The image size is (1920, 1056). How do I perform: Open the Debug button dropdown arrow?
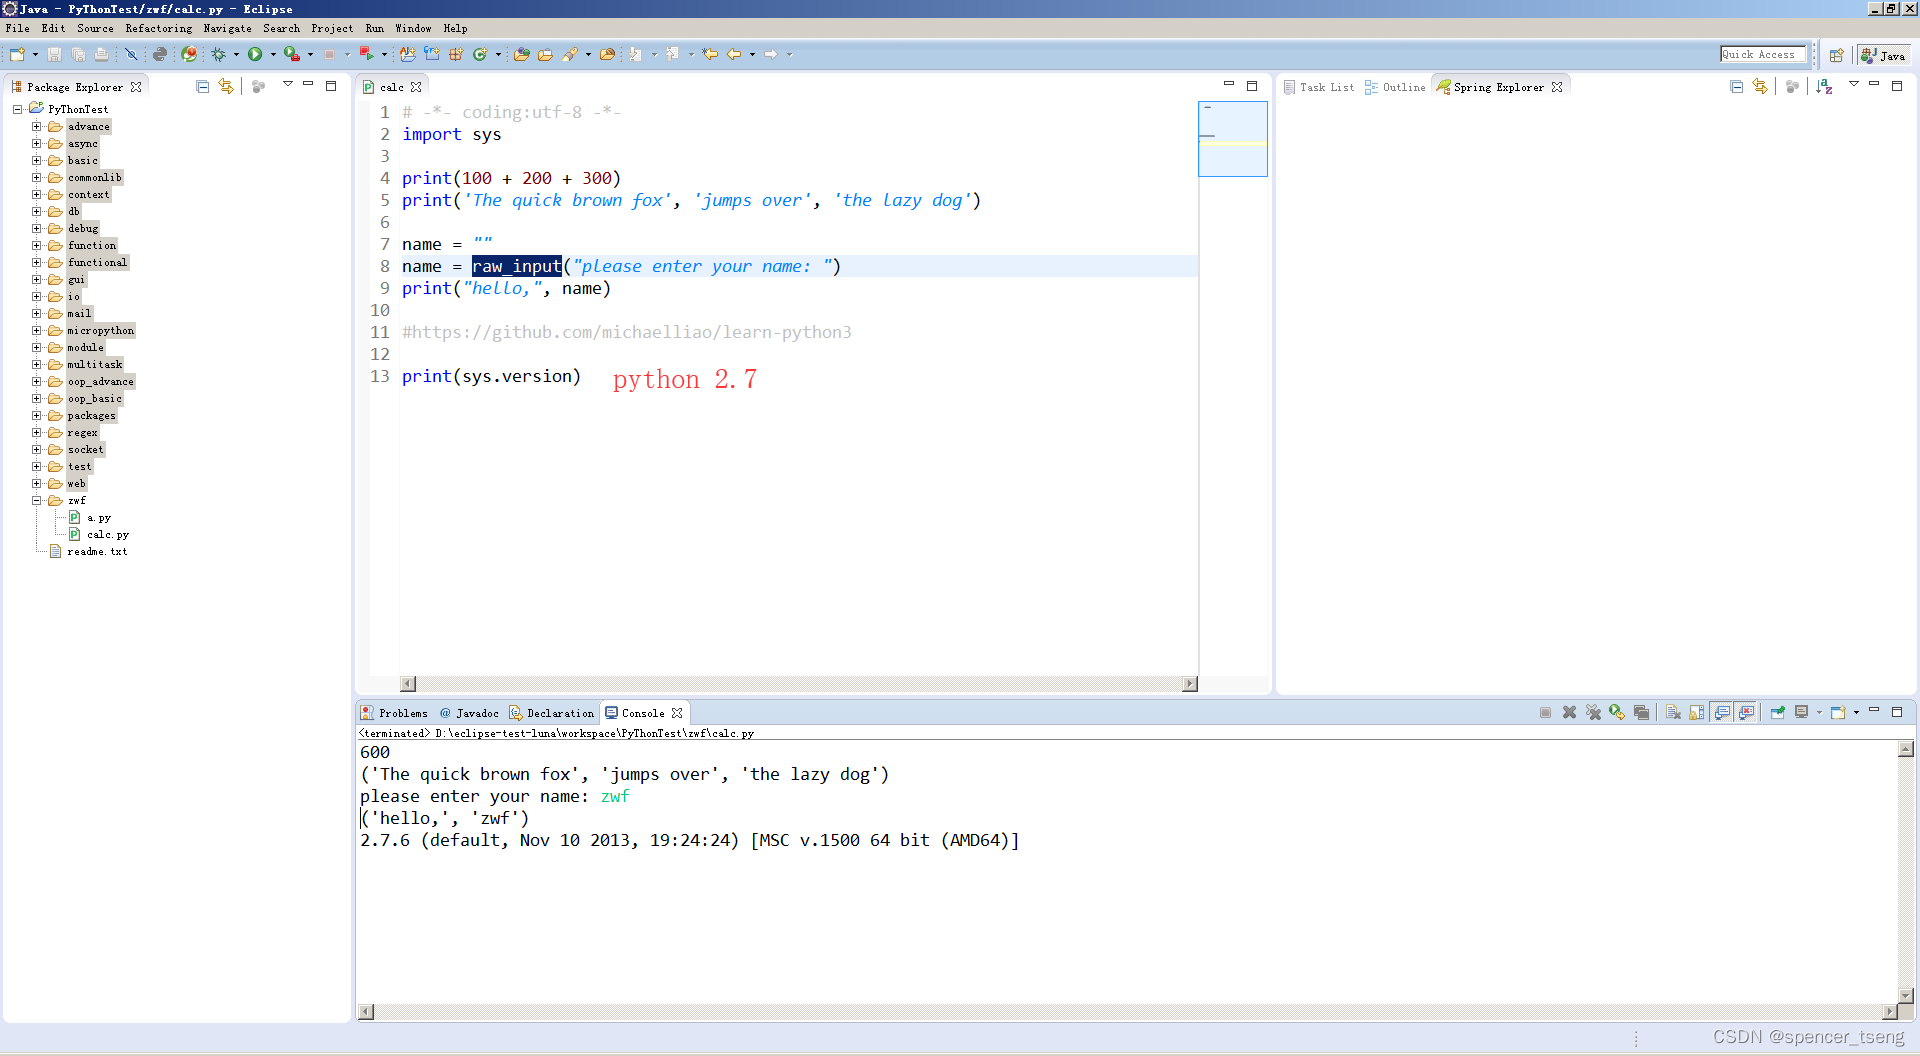pos(236,54)
